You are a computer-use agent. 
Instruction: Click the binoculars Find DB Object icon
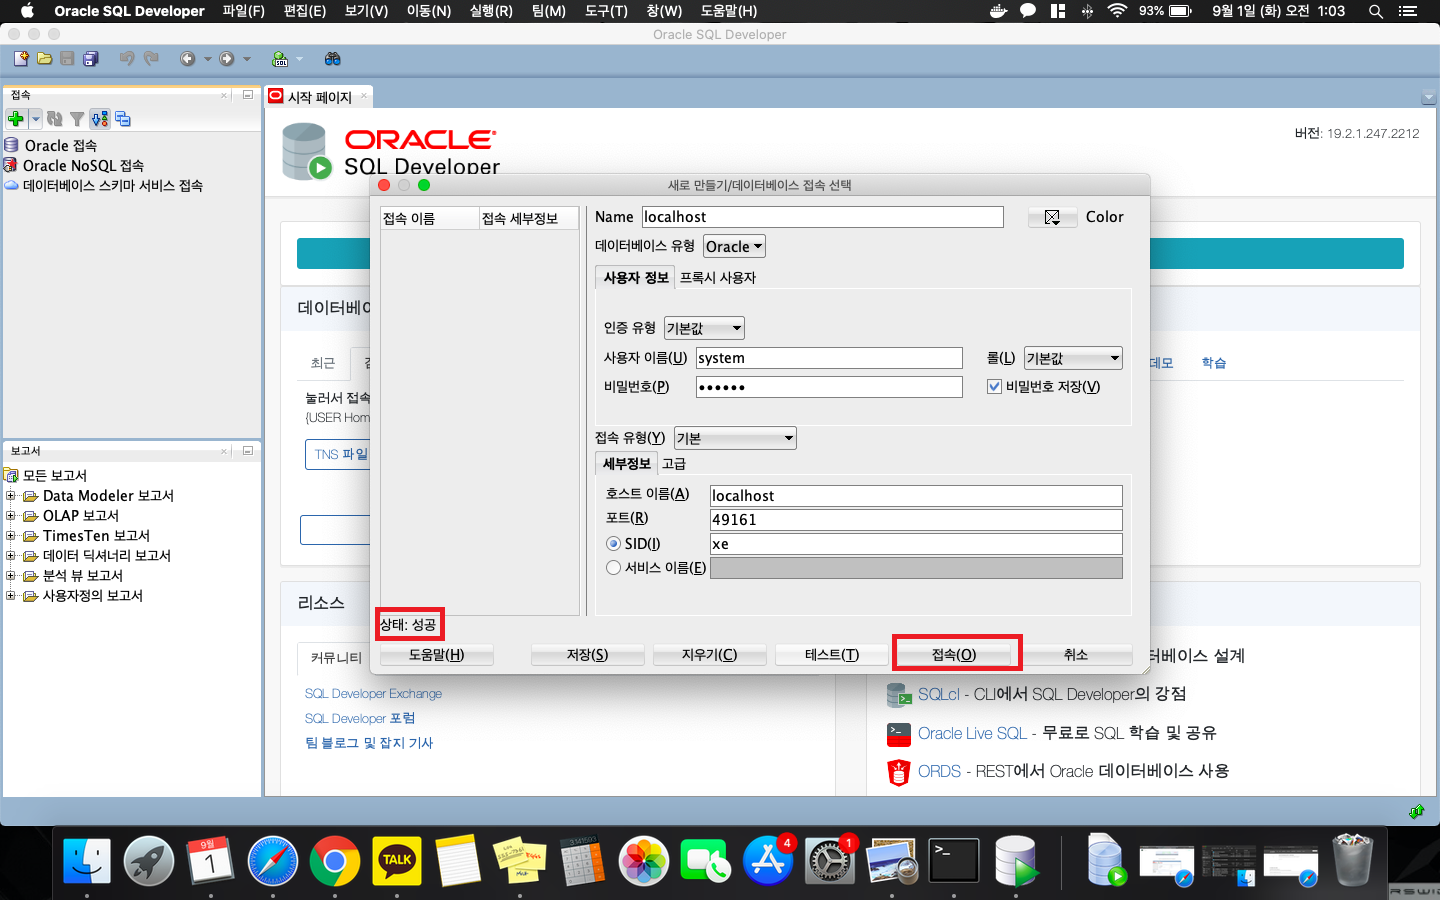(x=333, y=59)
